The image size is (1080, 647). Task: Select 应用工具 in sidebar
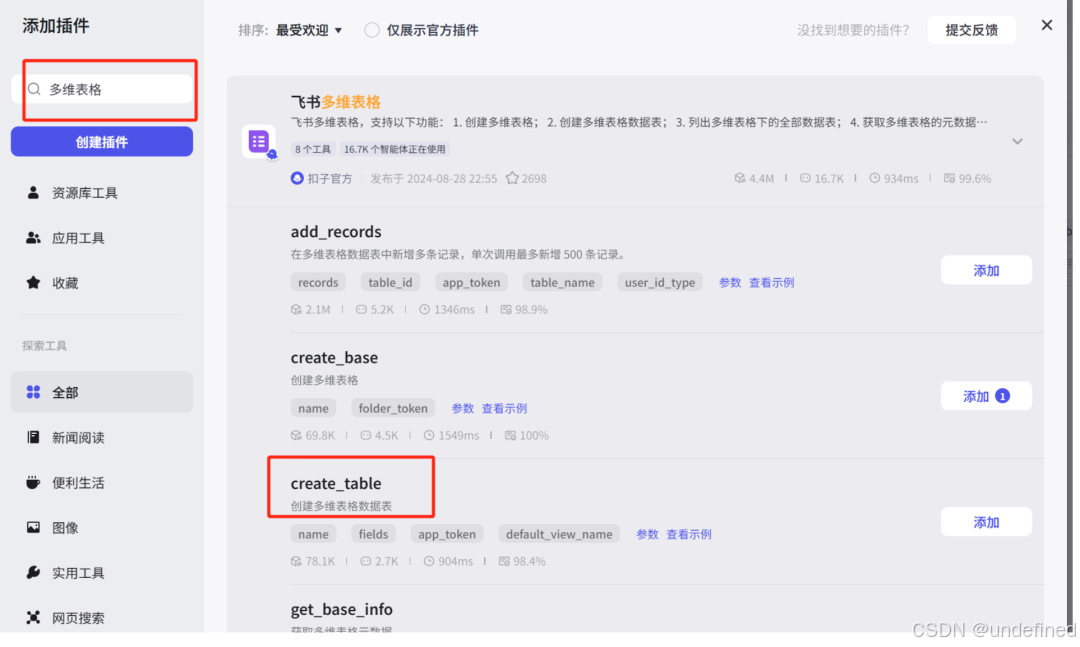click(x=102, y=238)
